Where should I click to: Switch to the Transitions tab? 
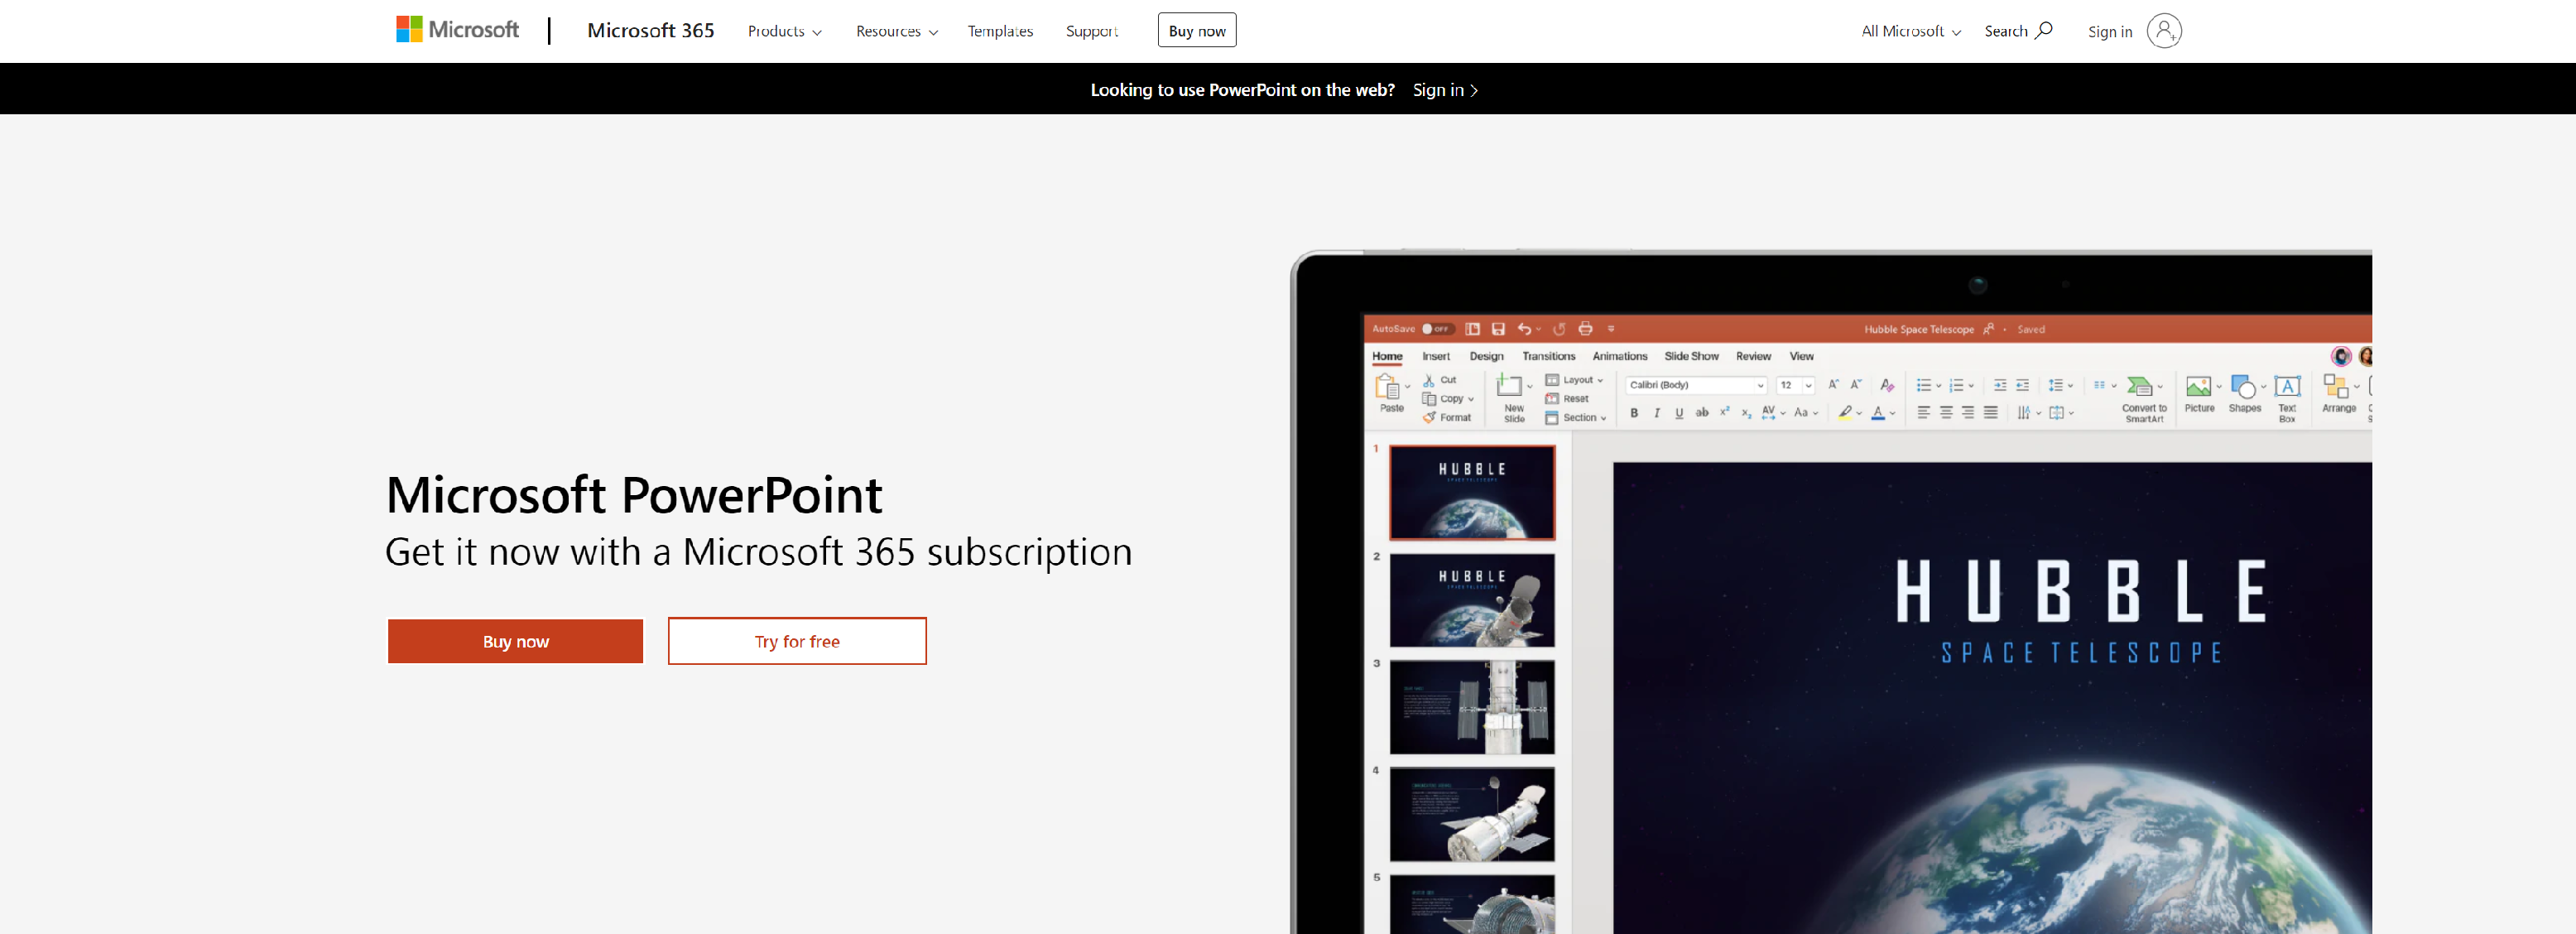(x=1548, y=356)
